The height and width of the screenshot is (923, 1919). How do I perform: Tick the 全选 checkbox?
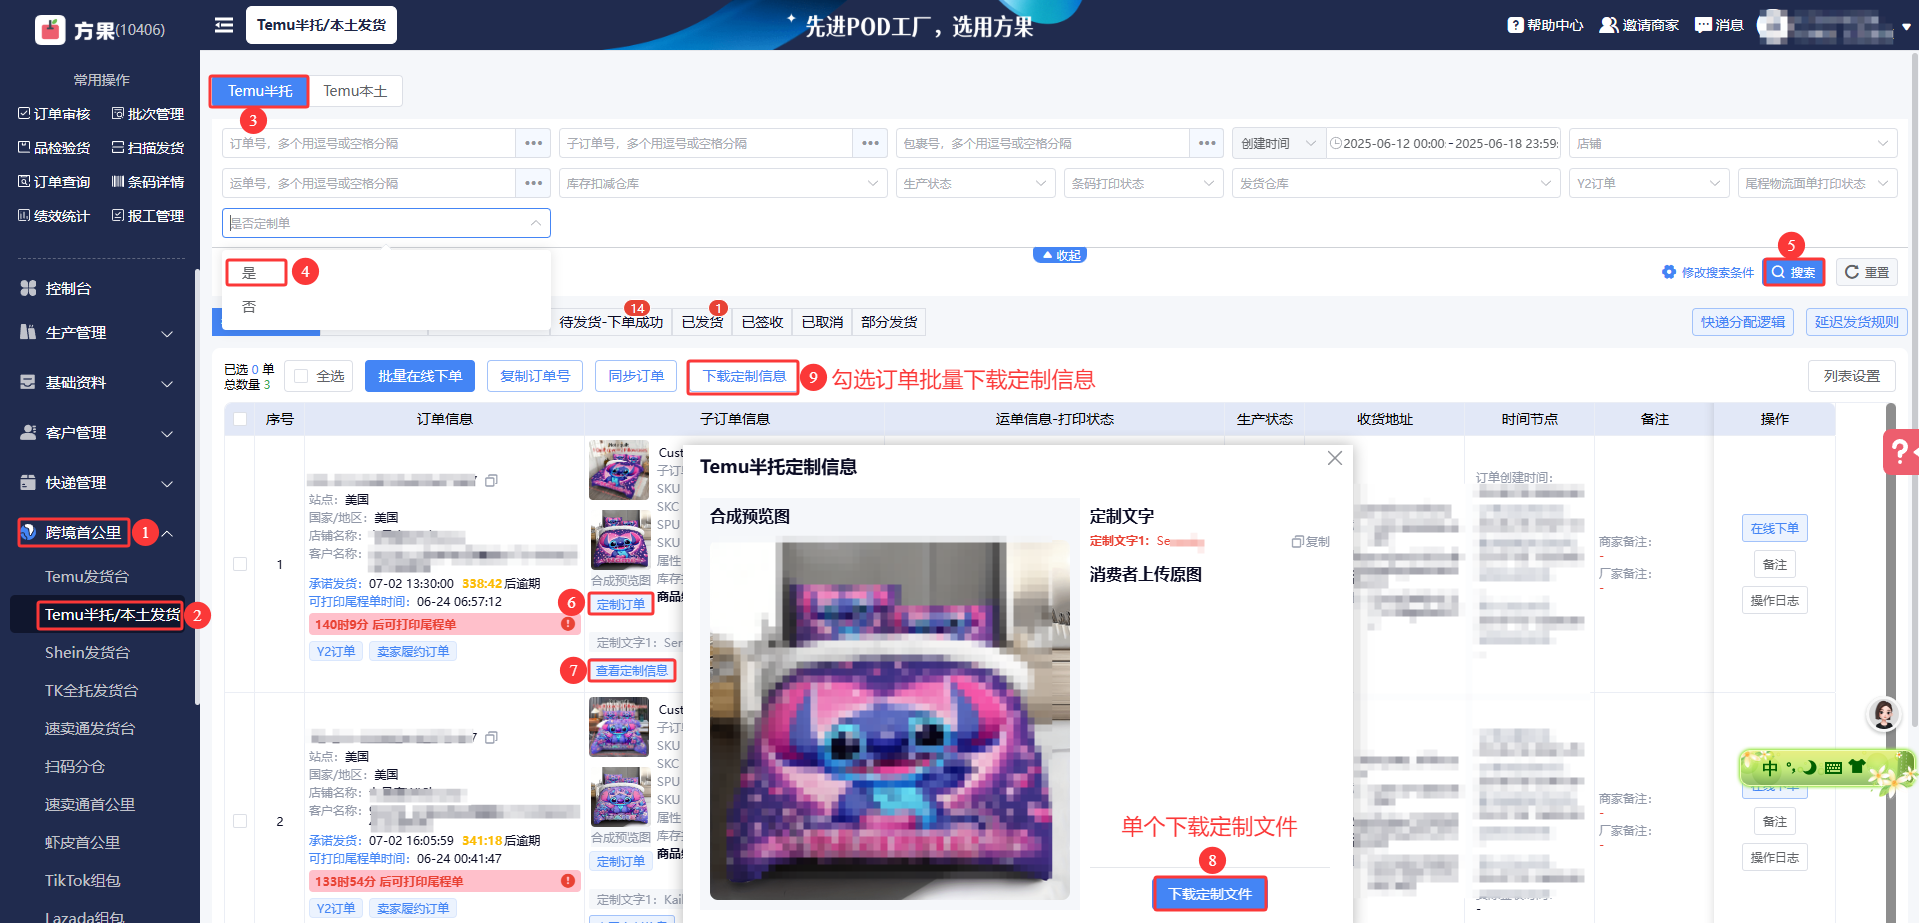coord(301,376)
